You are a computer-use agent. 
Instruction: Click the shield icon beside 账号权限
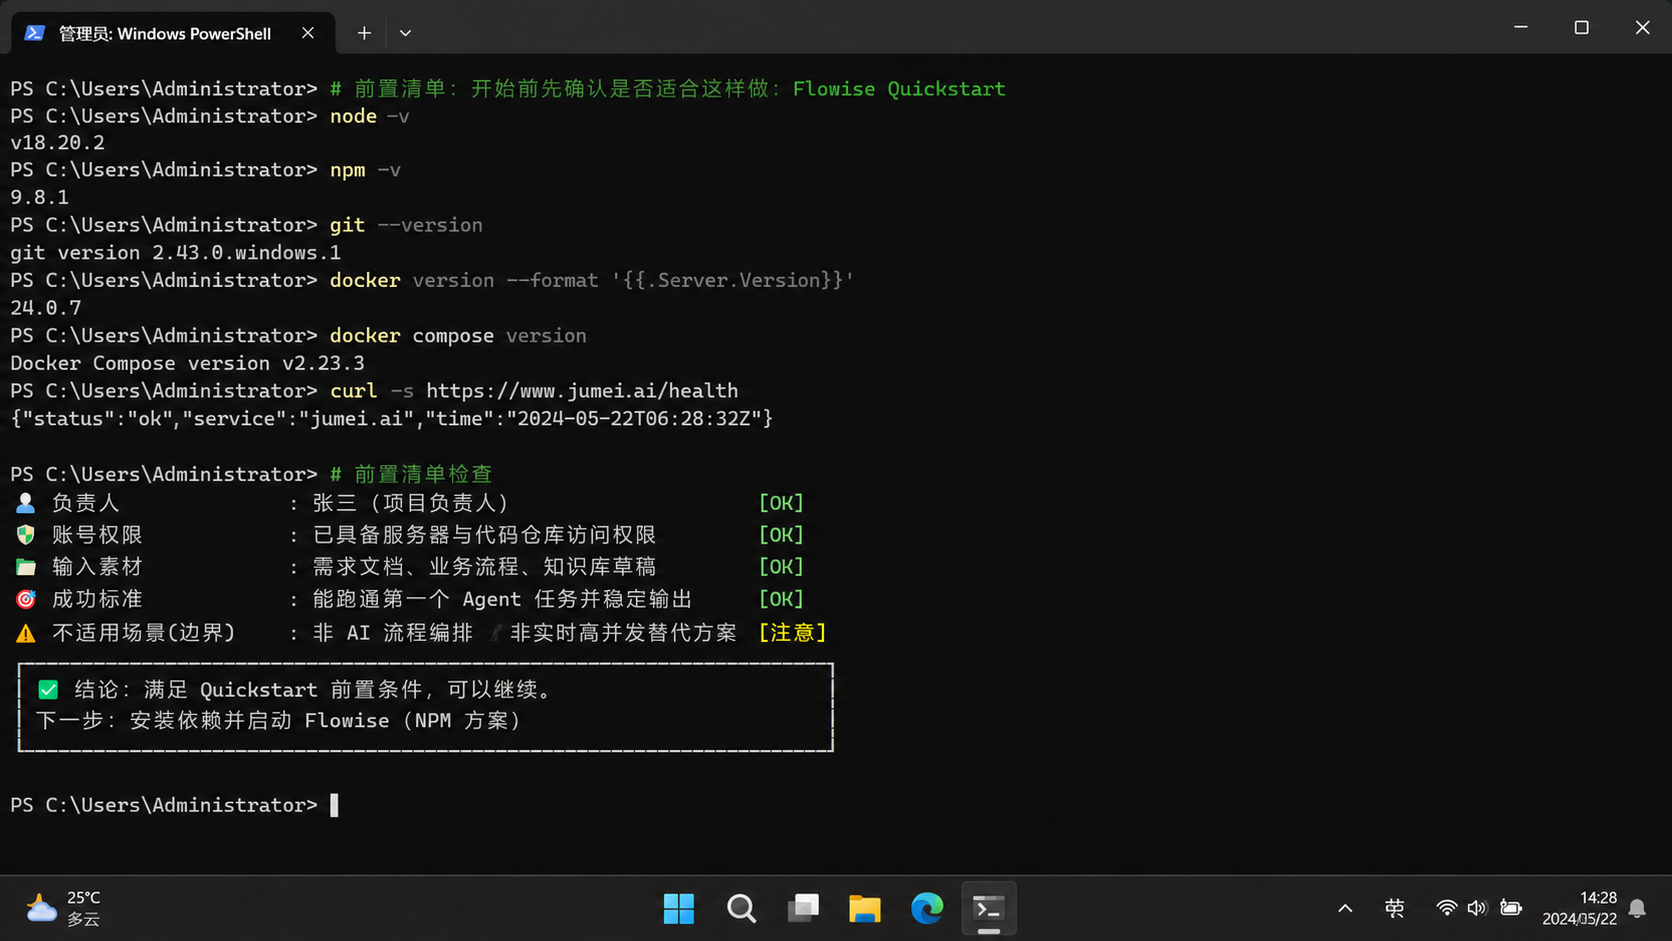26,535
